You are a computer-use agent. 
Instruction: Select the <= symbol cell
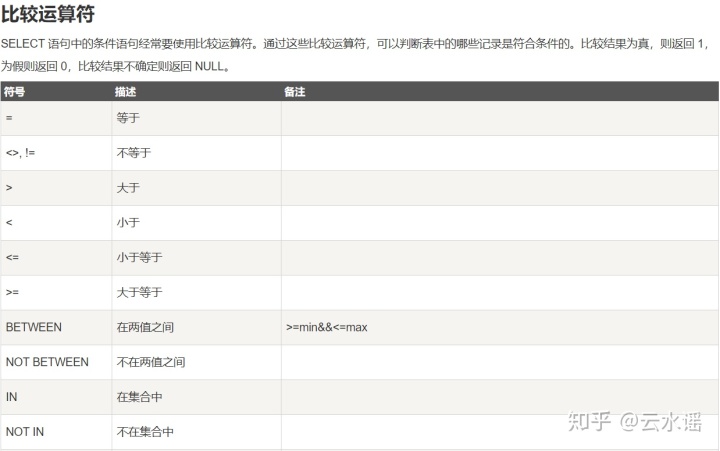coord(56,258)
